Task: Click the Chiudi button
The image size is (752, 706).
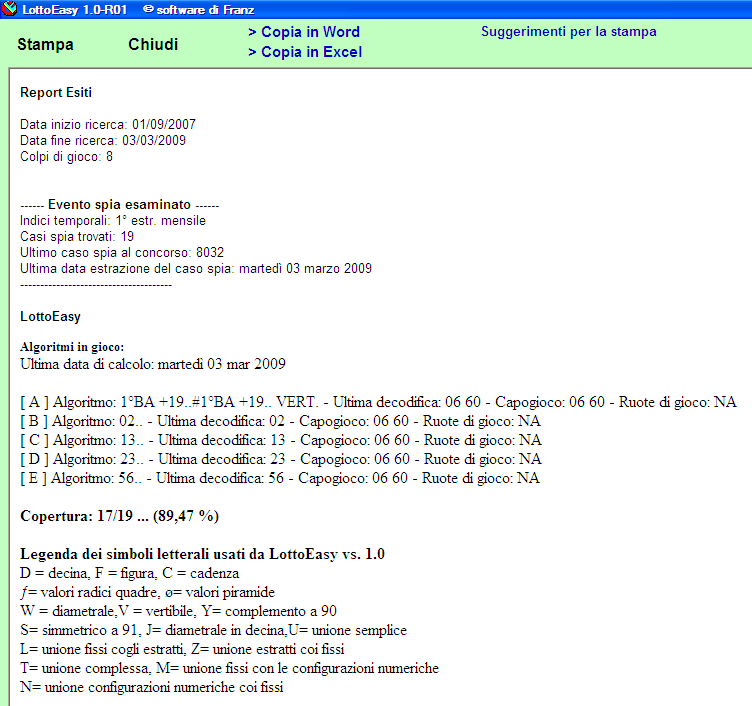Action: pyautogui.click(x=153, y=45)
